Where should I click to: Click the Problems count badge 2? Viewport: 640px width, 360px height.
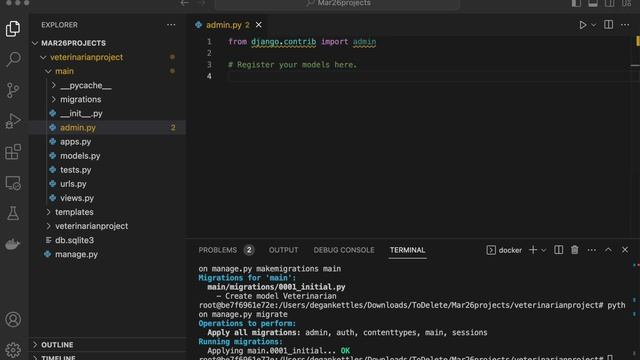[x=249, y=250]
